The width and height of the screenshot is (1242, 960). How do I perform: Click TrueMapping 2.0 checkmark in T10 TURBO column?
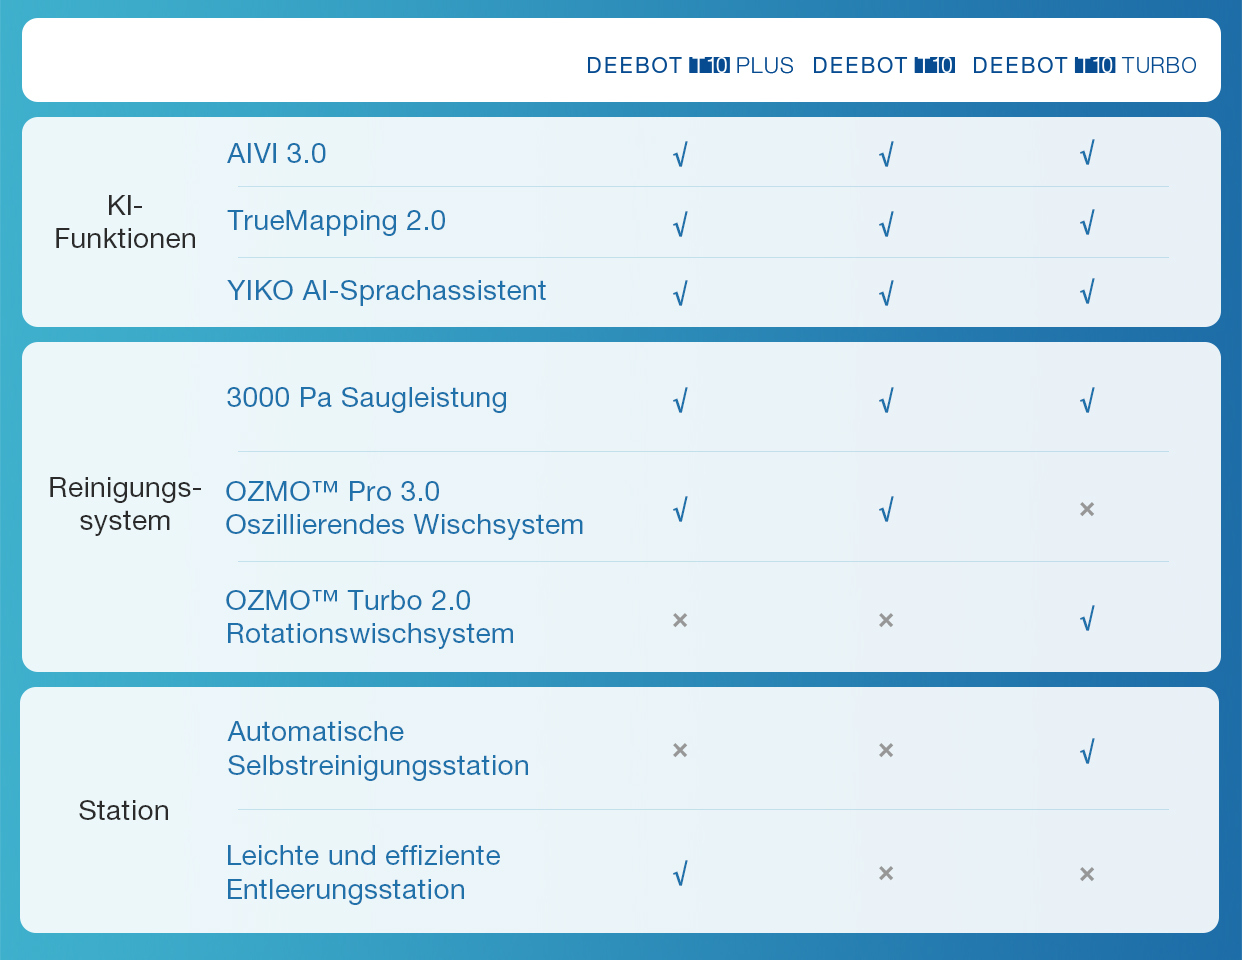(x=1087, y=223)
